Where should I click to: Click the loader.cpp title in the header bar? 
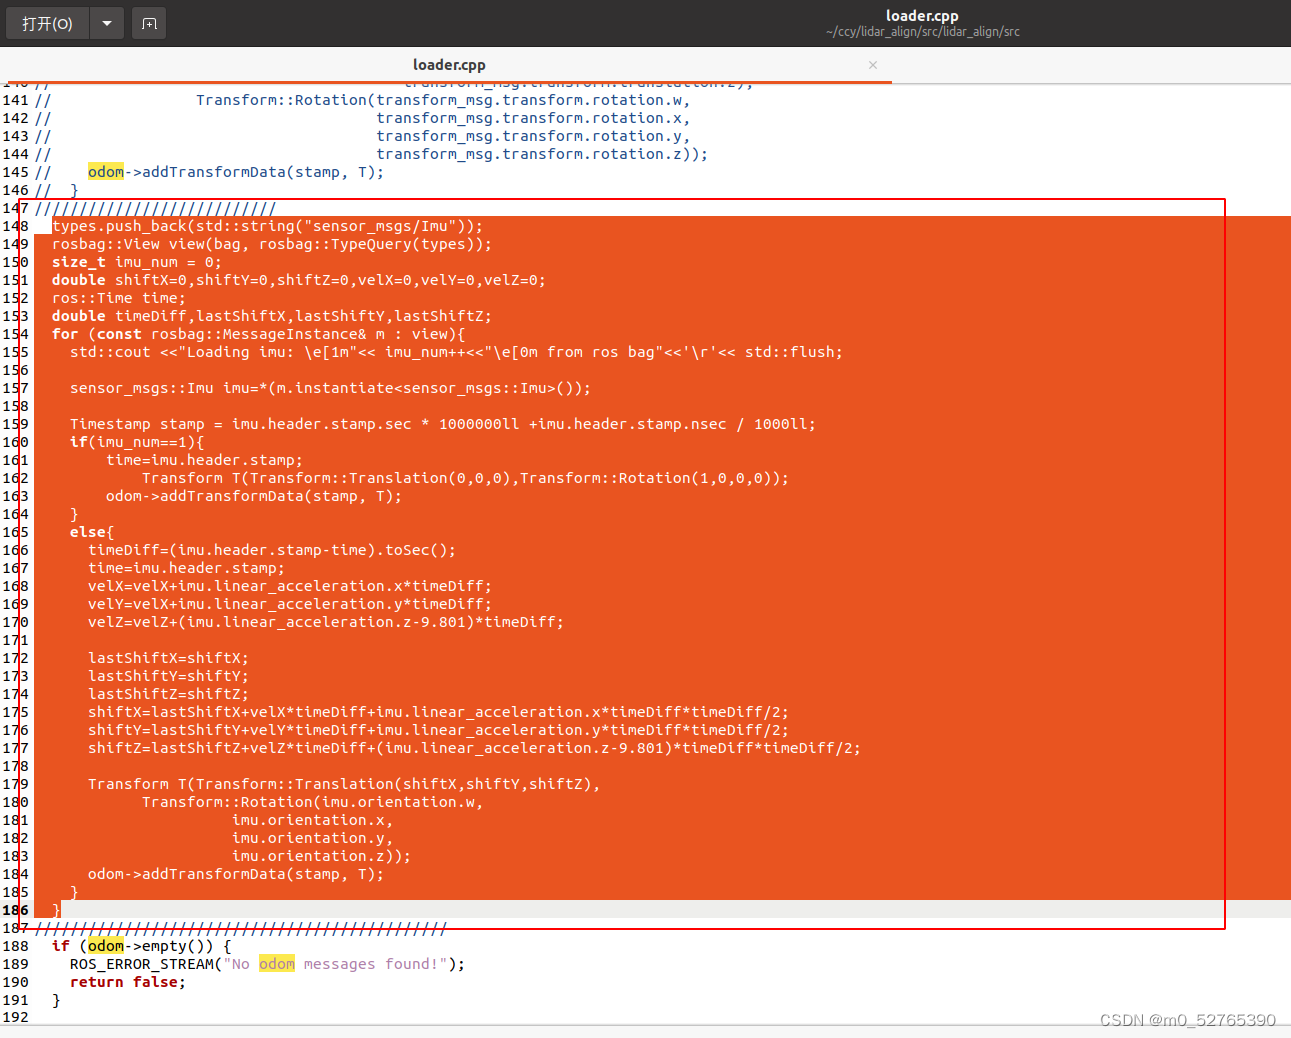click(x=922, y=15)
